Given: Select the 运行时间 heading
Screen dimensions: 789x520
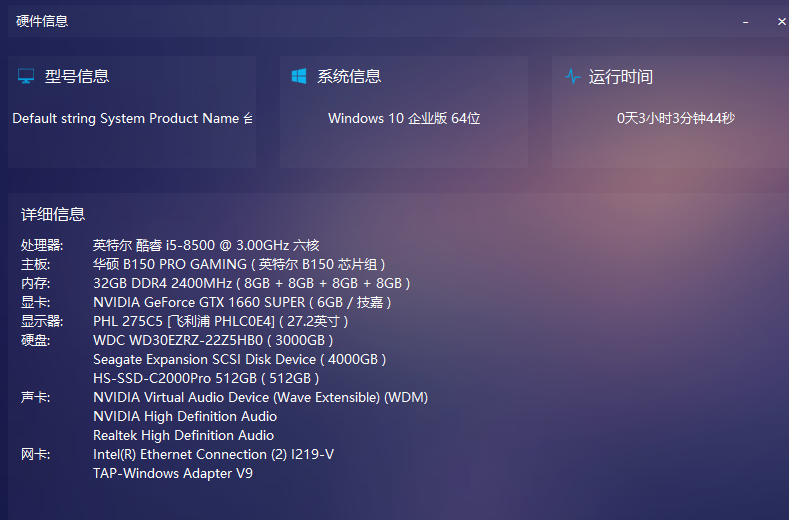Looking at the screenshot, I should click(621, 77).
